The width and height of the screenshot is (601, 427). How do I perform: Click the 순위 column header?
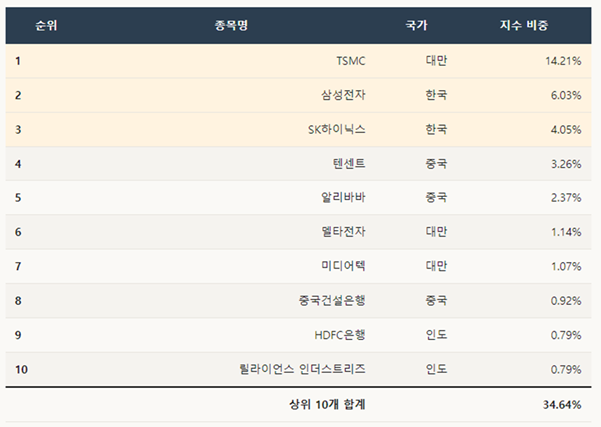pyautogui.click(x=46, y=26)
